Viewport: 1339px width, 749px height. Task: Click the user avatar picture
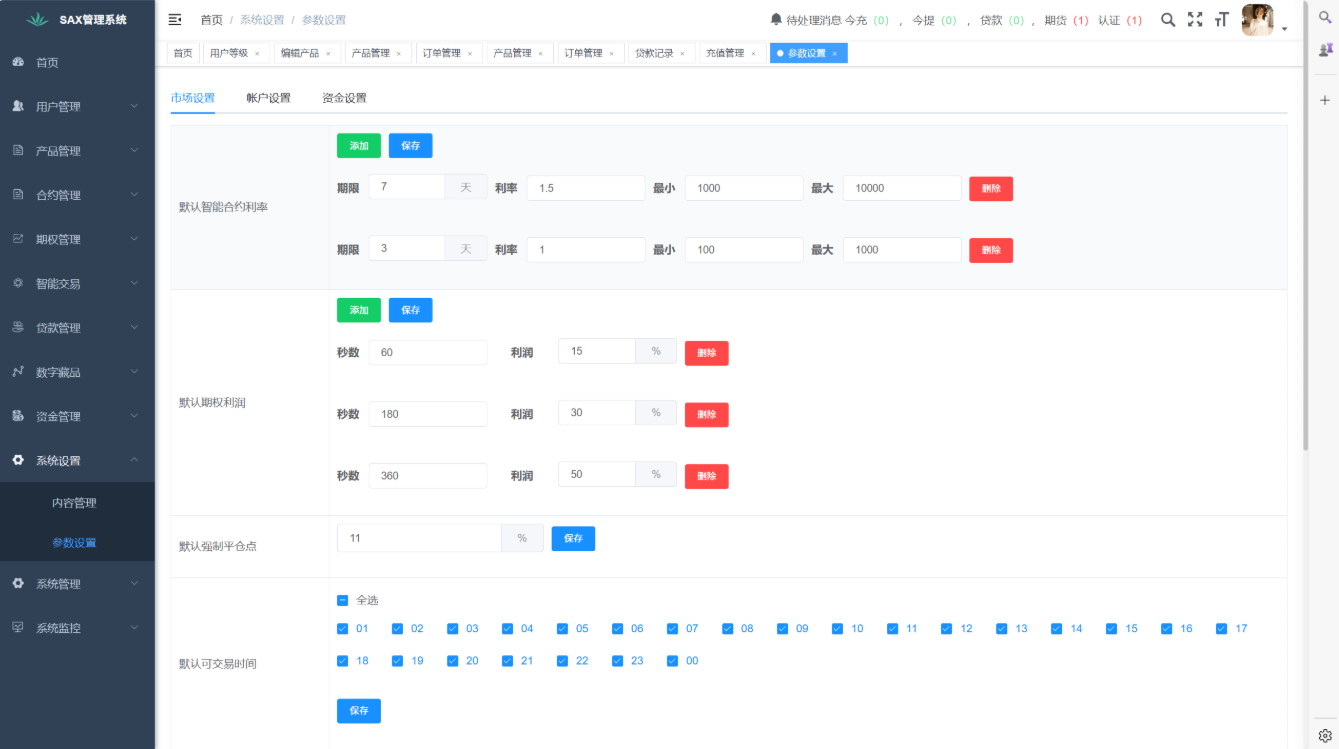[x=1257, y=20]
